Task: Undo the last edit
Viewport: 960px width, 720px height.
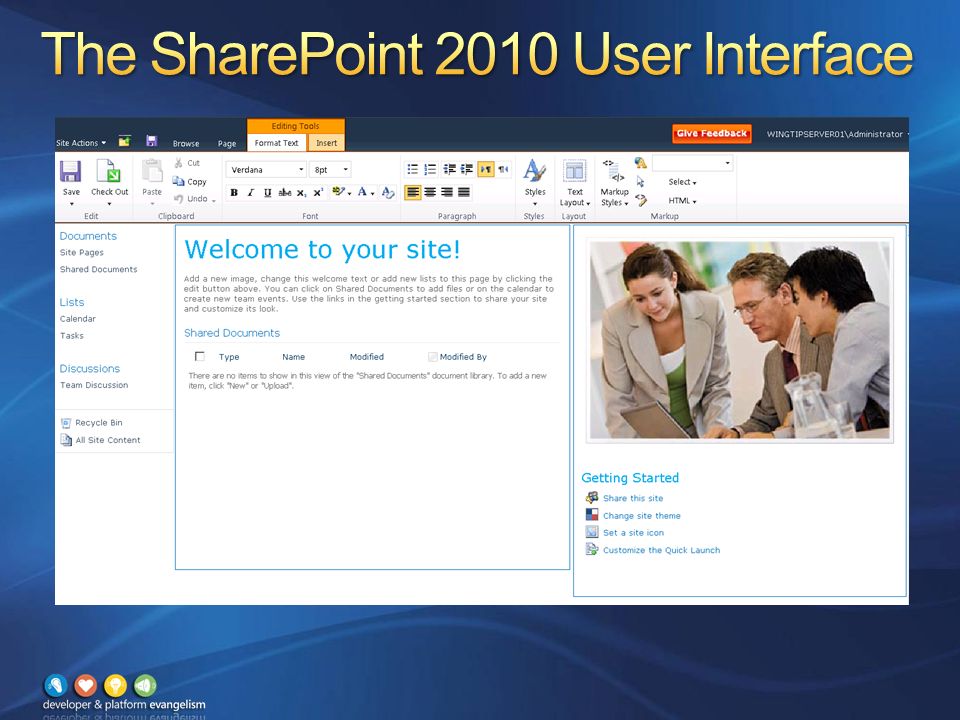Action: pyautogui.click(x=190, y=198)
